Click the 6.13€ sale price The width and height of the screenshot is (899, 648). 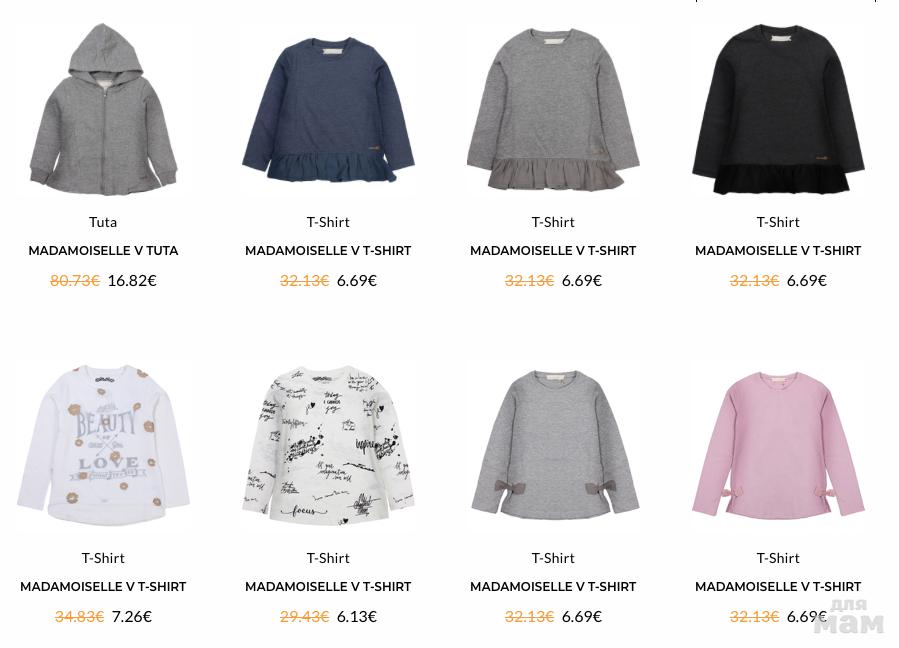tap(357, 616)
